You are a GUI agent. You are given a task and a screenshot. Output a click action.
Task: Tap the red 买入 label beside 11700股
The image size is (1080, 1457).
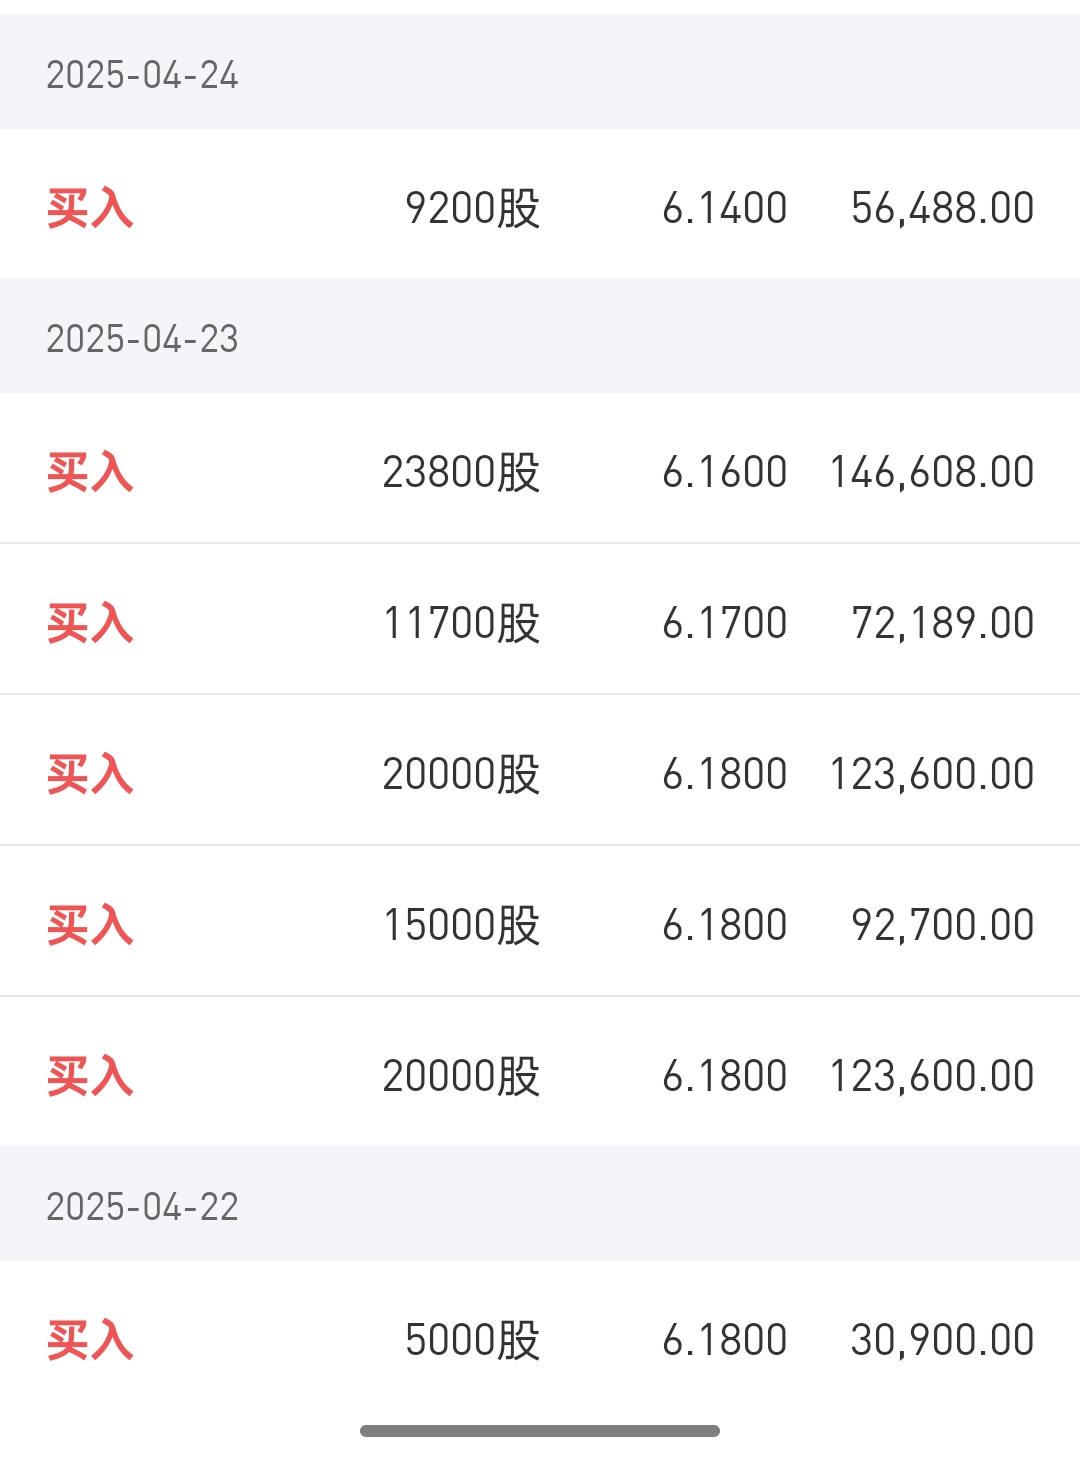coord(90,623)
